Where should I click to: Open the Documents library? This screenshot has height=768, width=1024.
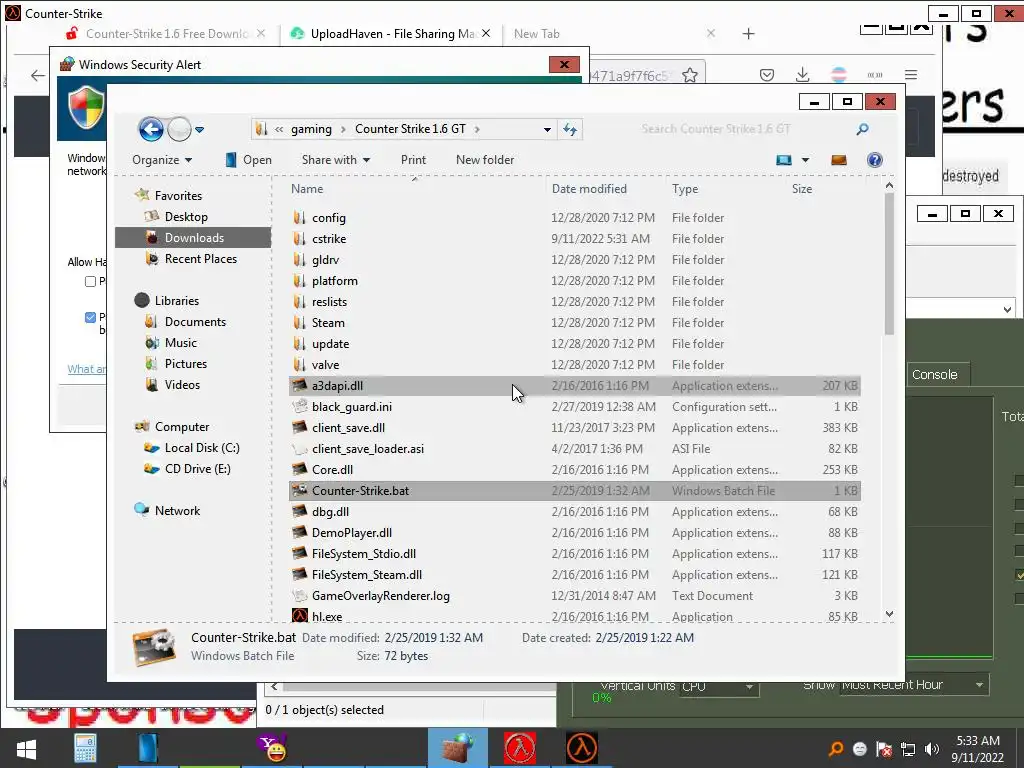click(195, 322)
